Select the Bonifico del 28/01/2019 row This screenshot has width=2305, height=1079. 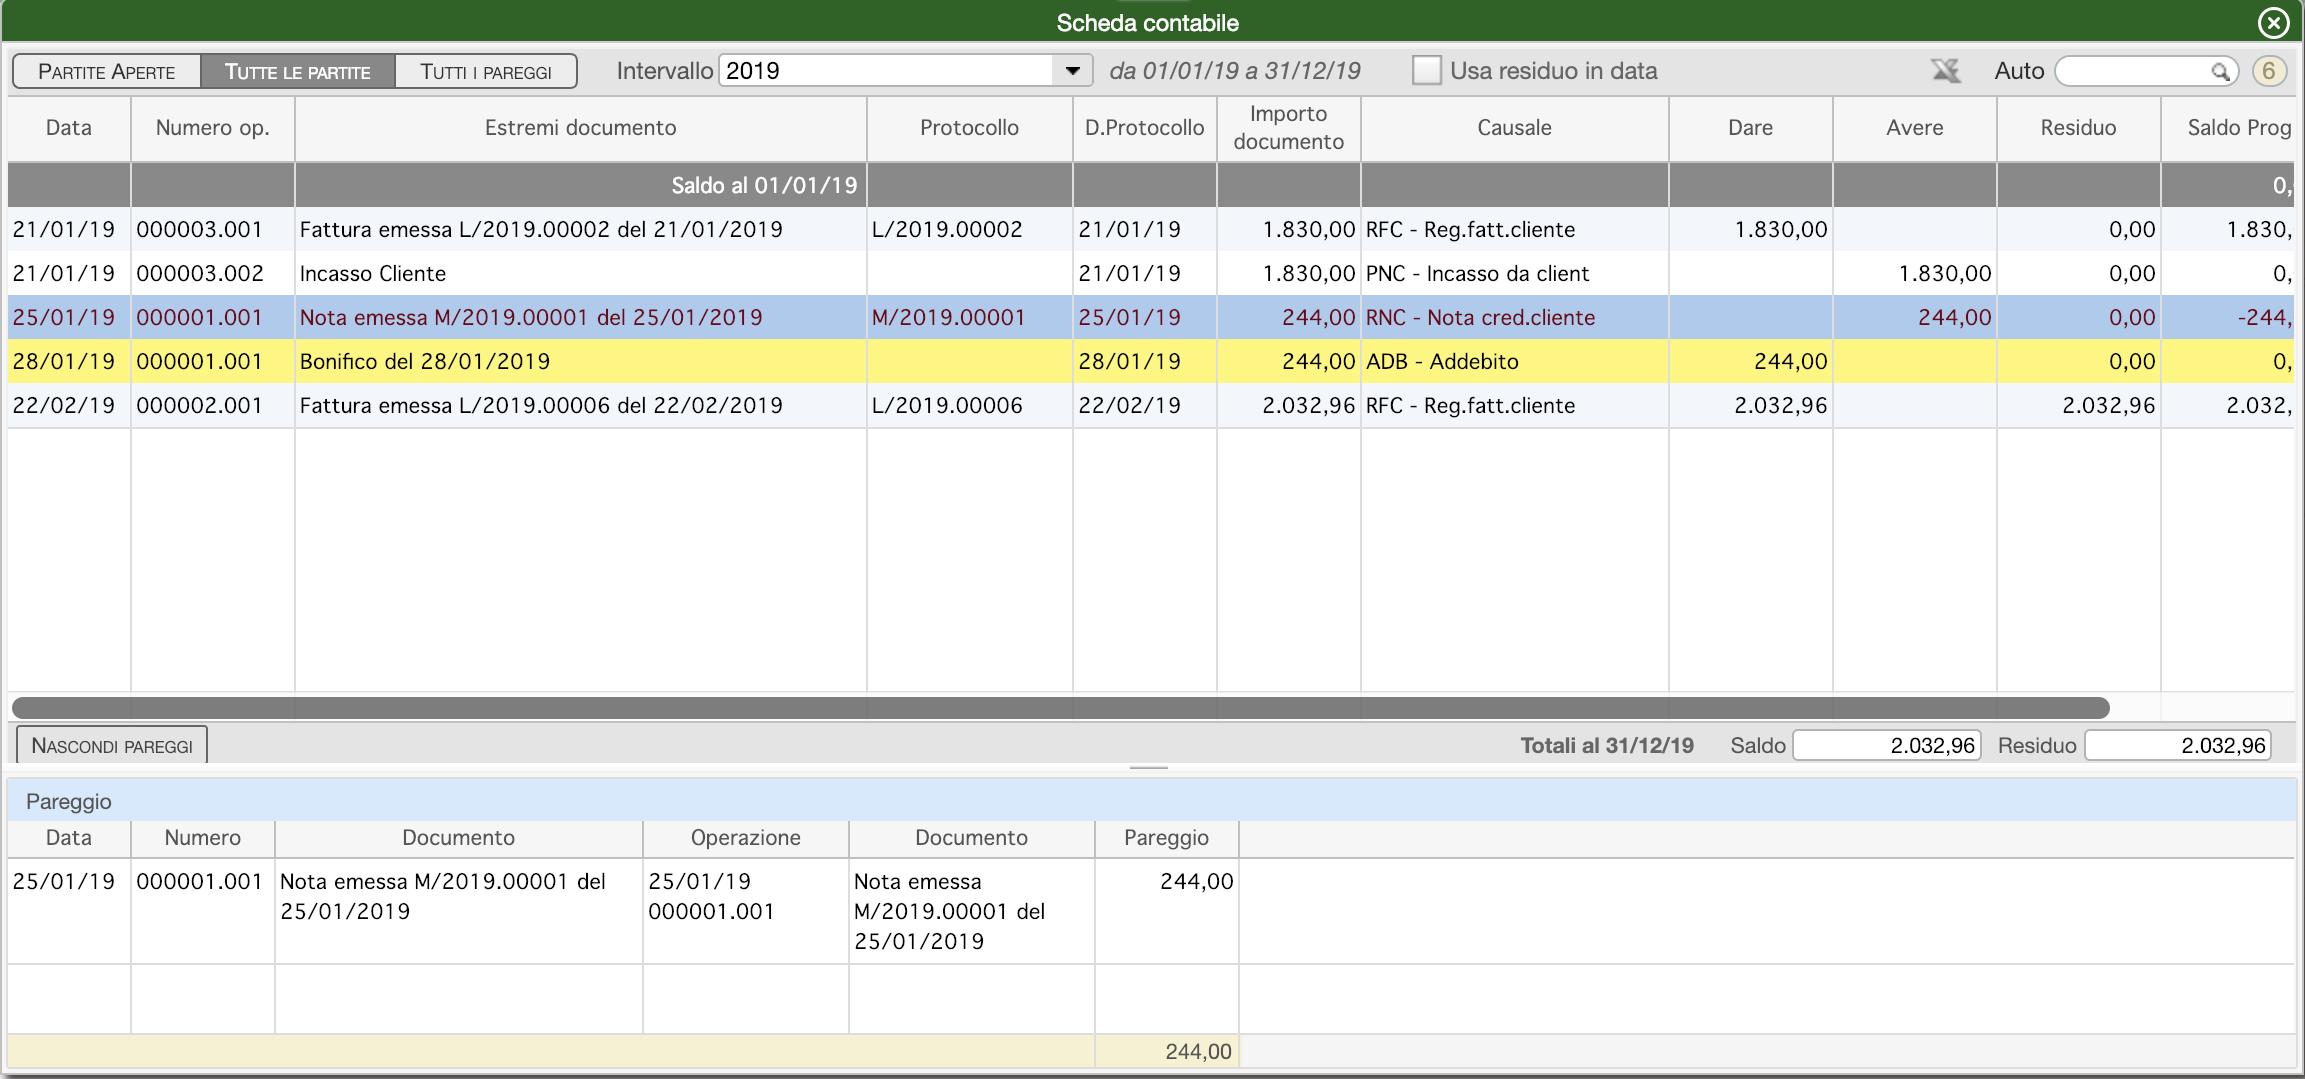[x=1150, y=361]
